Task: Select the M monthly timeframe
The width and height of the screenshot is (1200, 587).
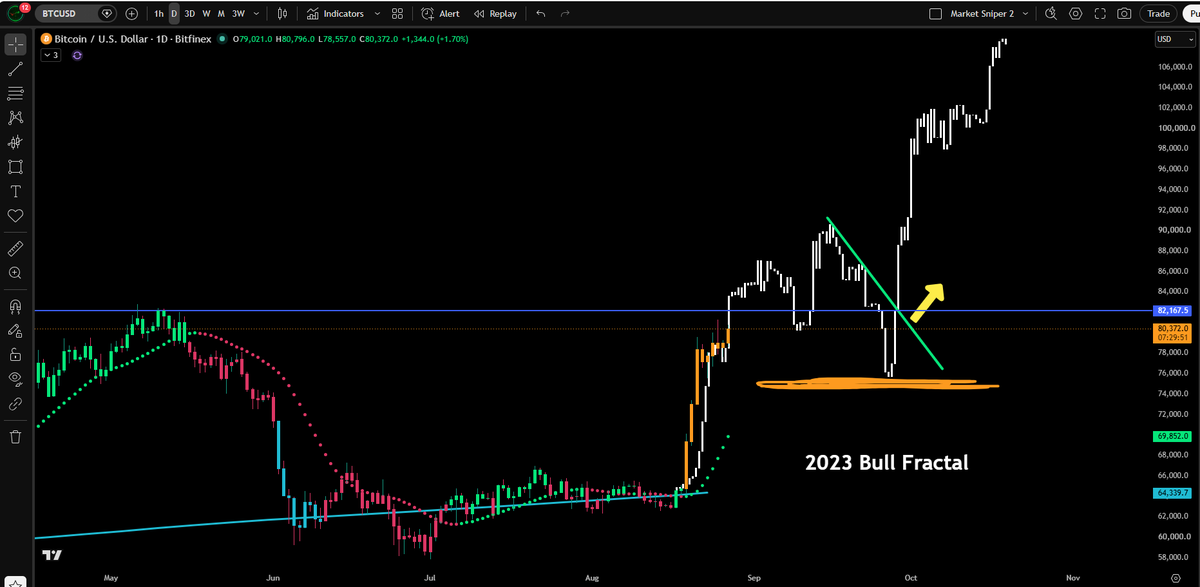Action: click(x=220, y=14)
